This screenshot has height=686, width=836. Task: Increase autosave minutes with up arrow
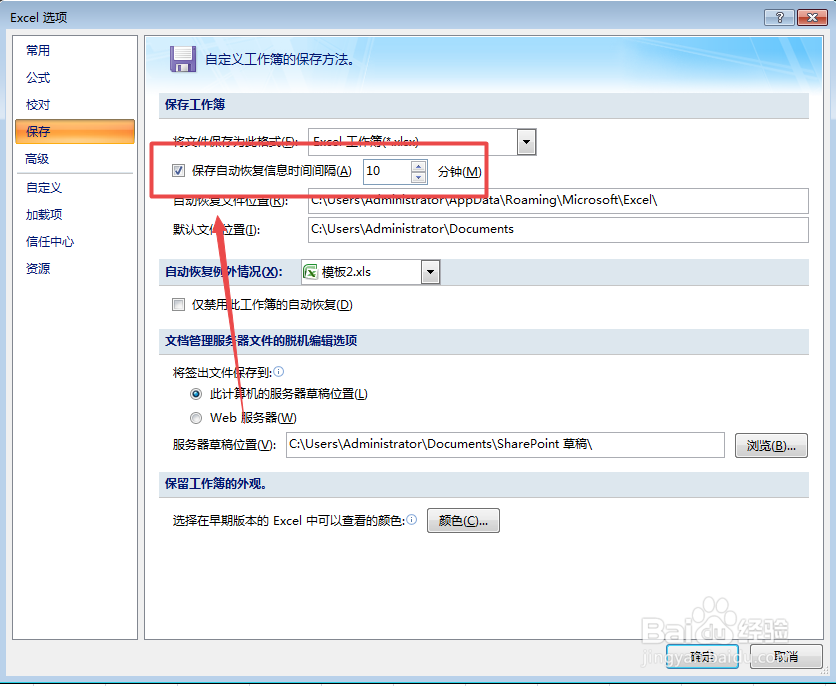click(419, 166)
